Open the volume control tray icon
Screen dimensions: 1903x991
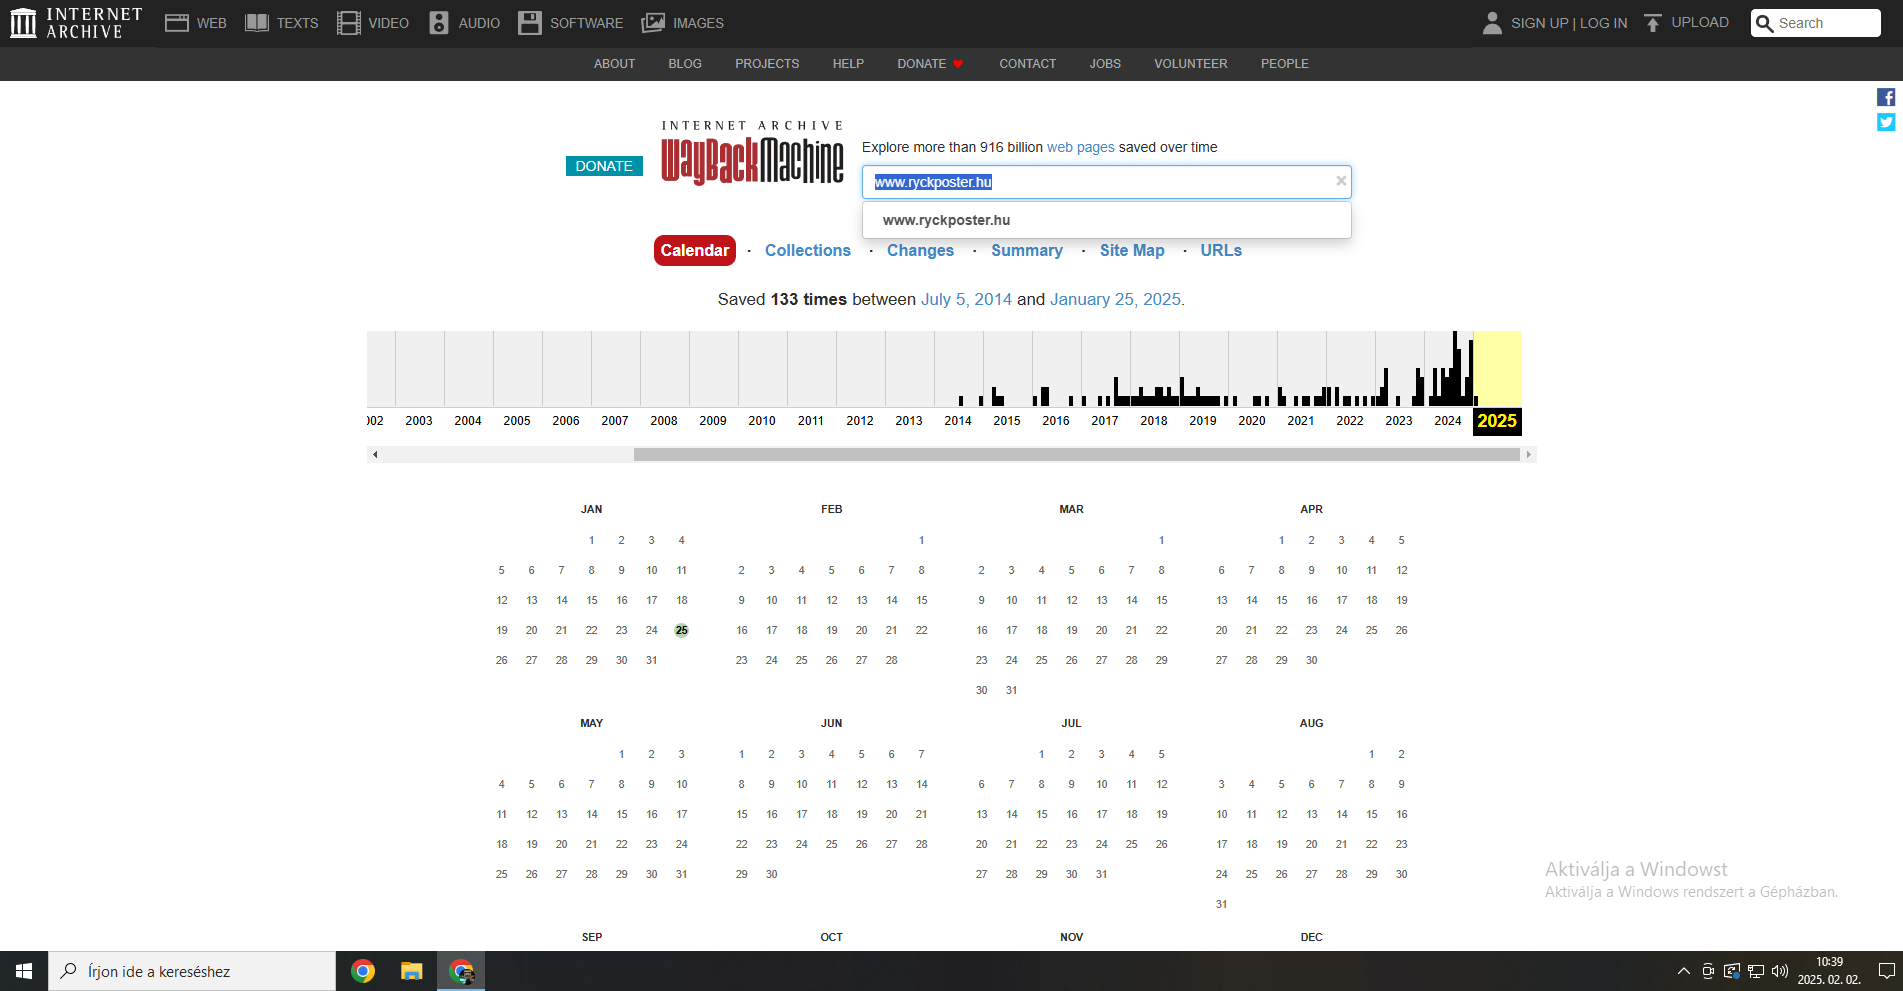[1780, 971]
